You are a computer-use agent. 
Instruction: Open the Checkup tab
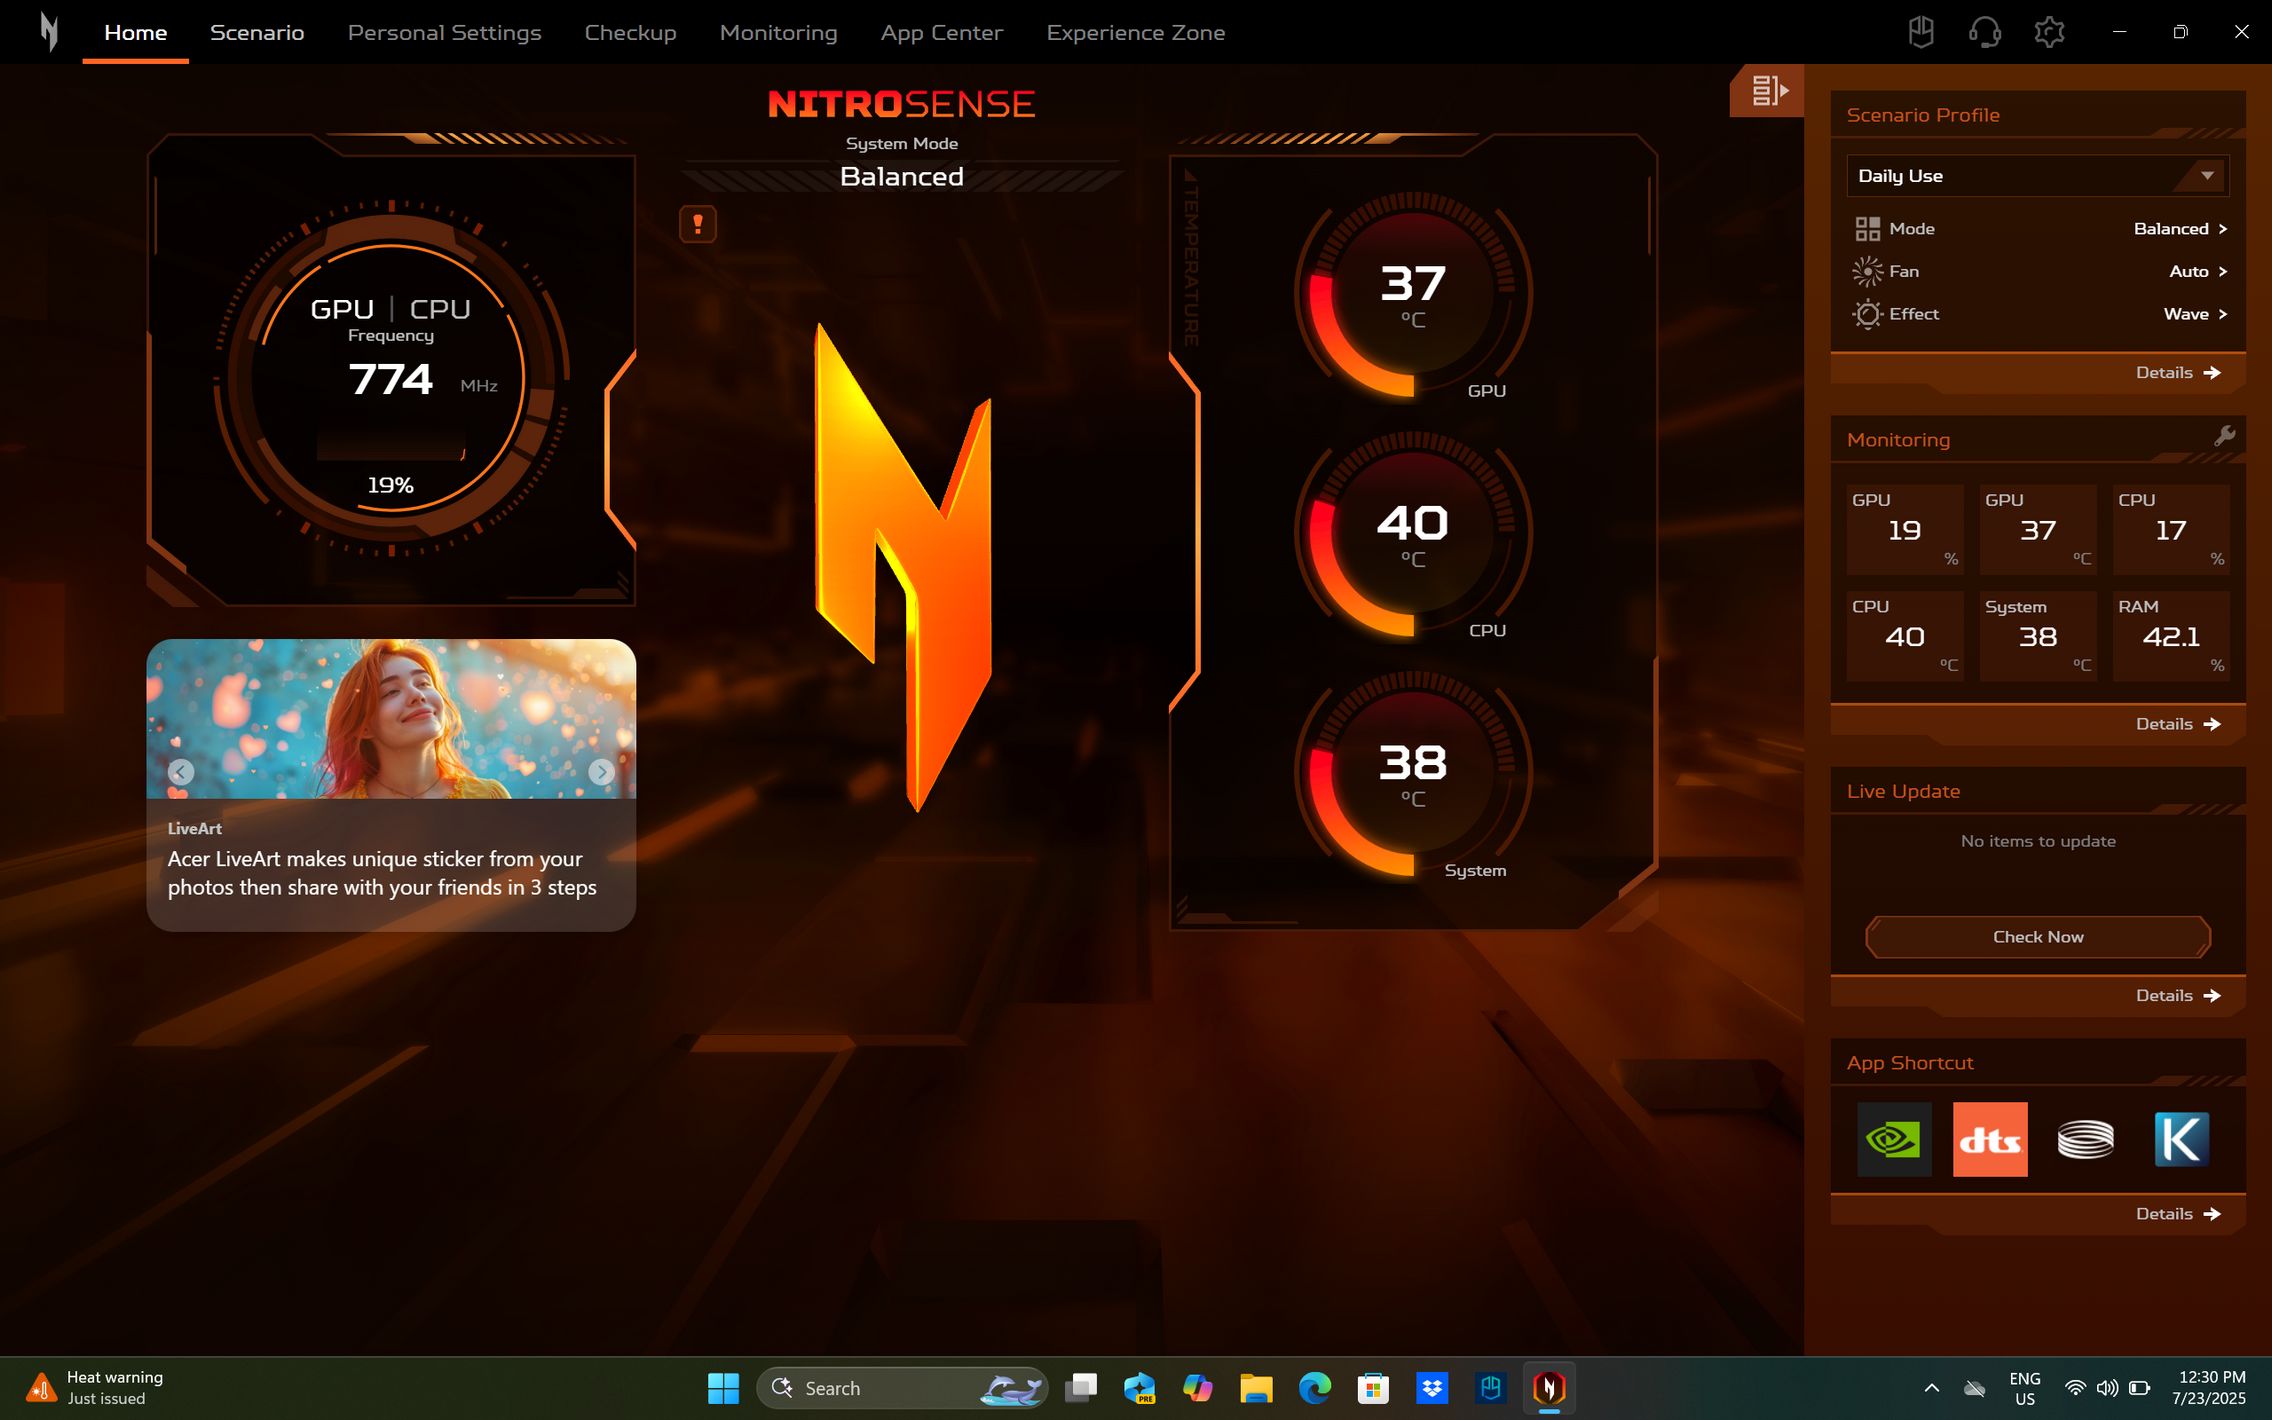coord(630,32)
